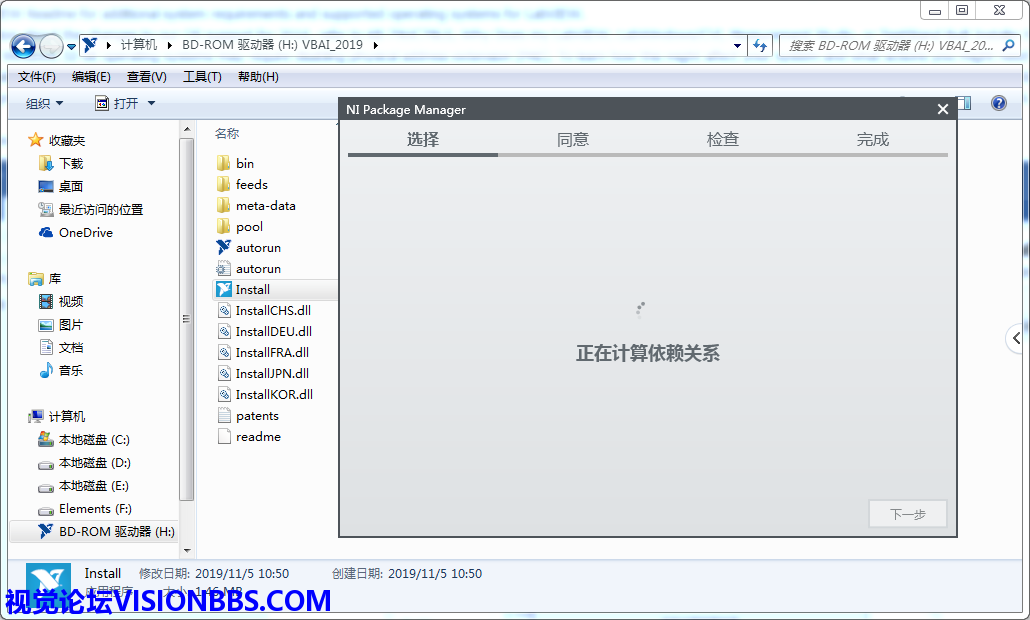Click the Install thumbnail in details pane
Screen dimensions: 1030x620
pos(48,583)
